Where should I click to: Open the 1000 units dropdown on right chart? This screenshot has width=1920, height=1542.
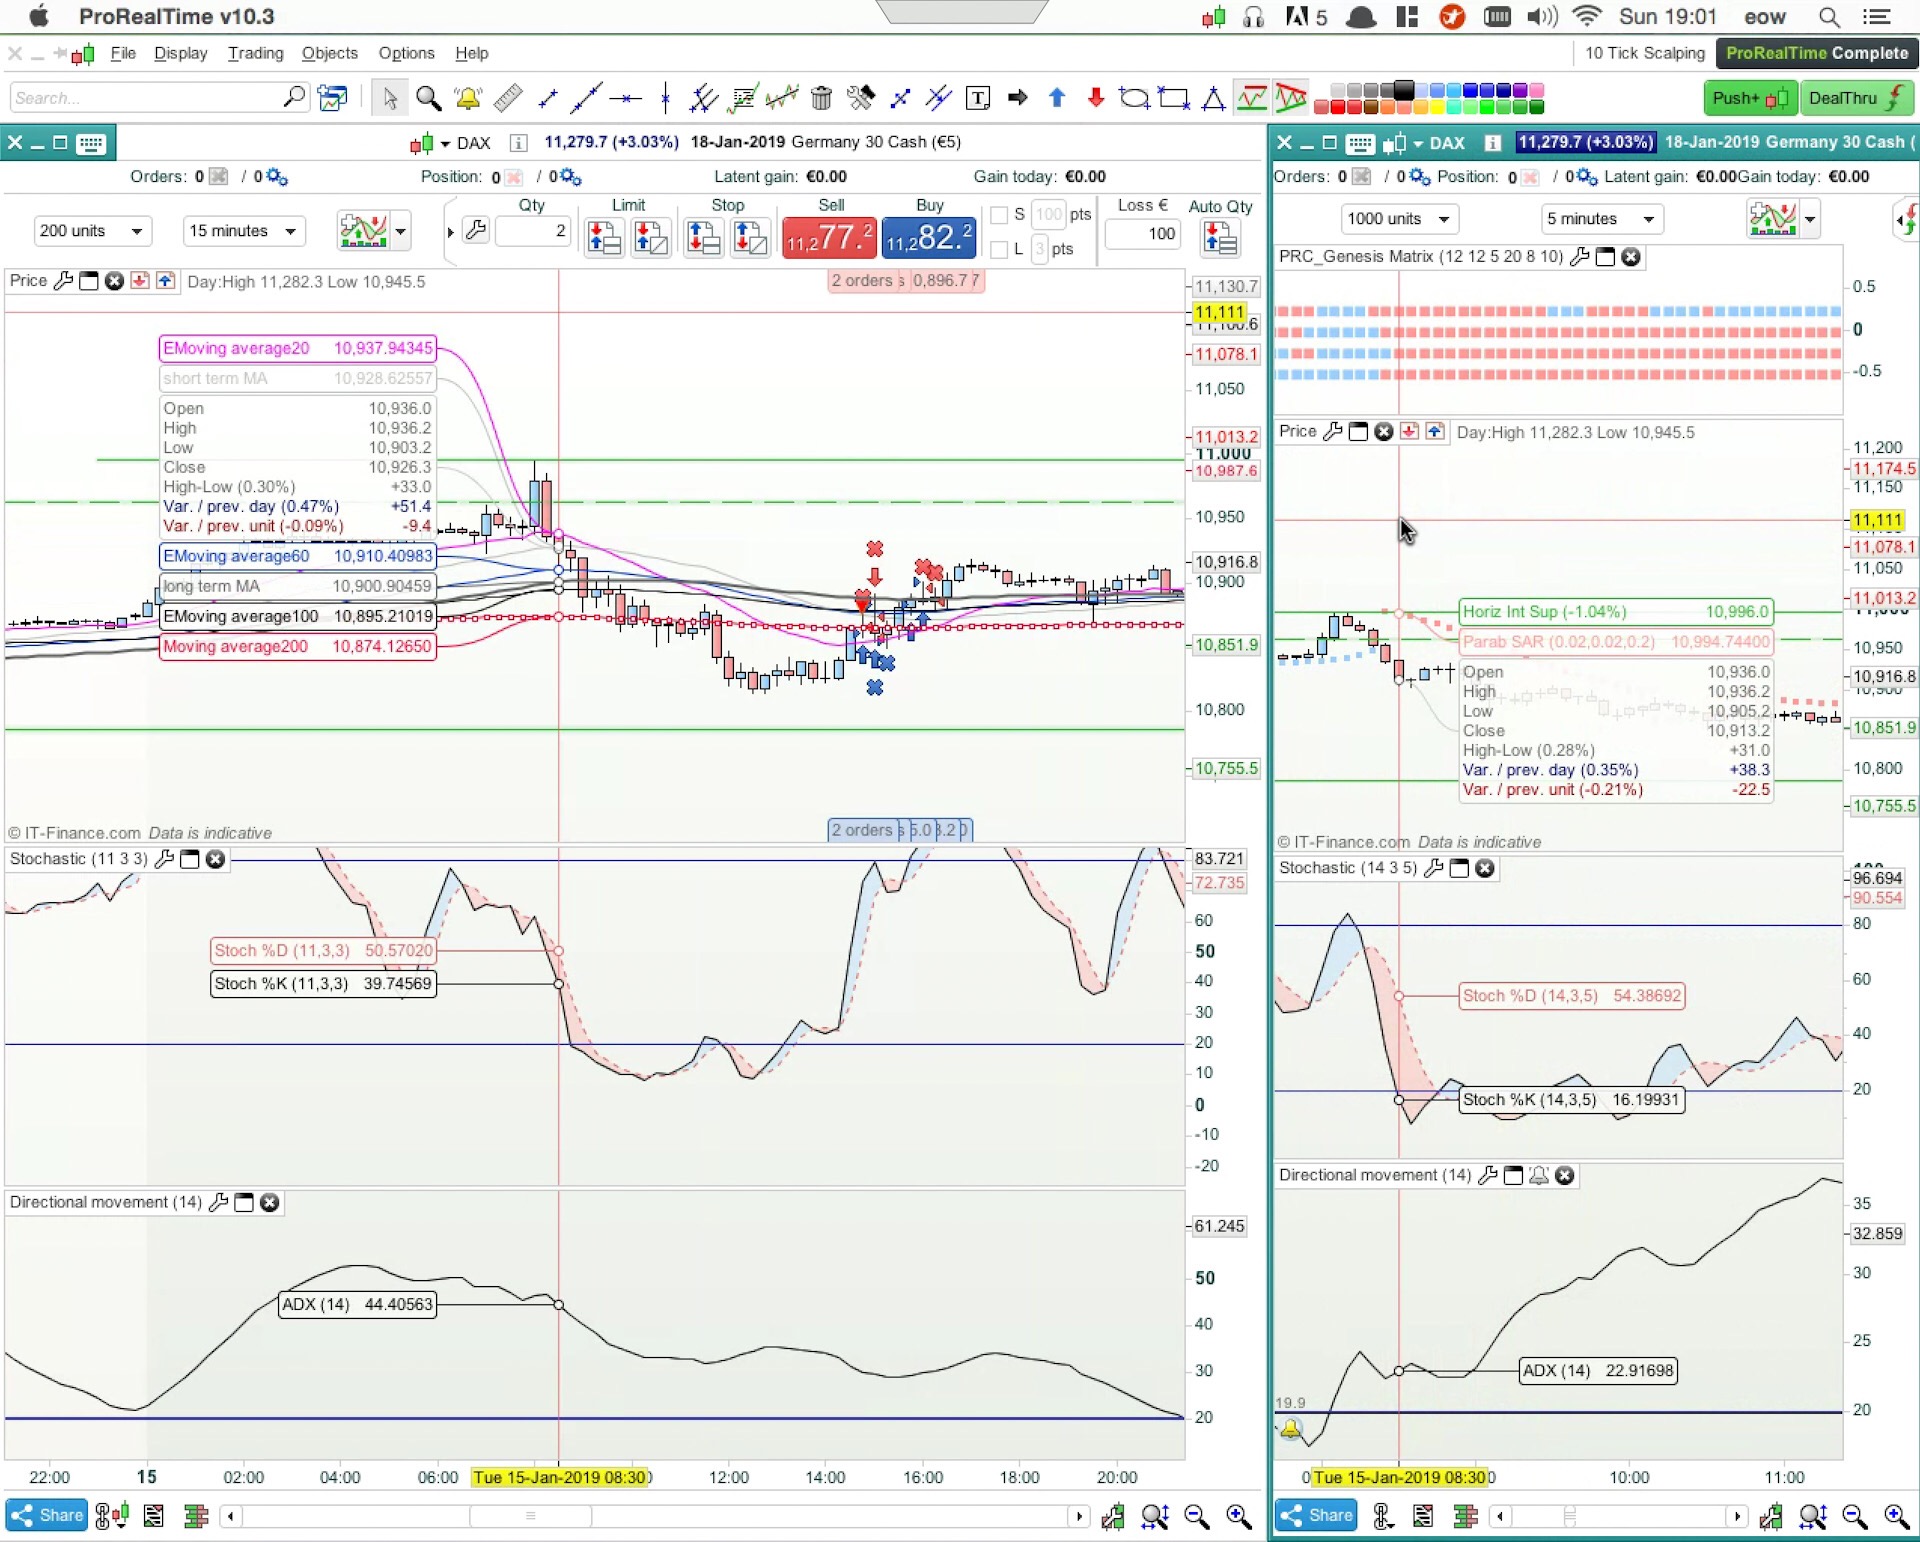tap(1399, 219)
